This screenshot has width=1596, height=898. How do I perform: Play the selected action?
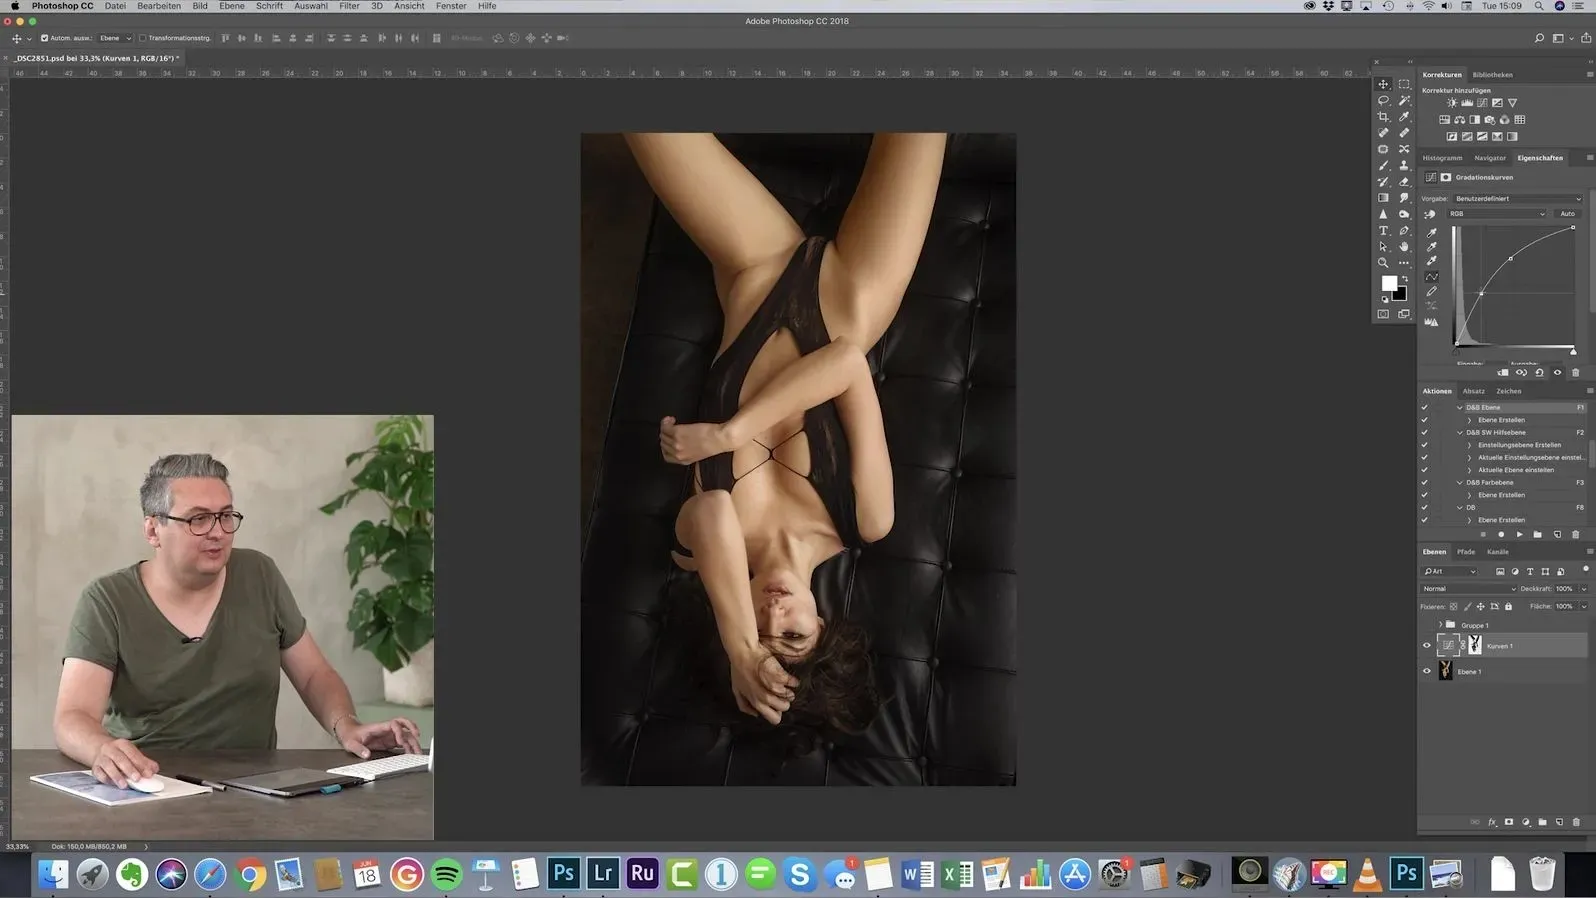[x=1519, y=534]
